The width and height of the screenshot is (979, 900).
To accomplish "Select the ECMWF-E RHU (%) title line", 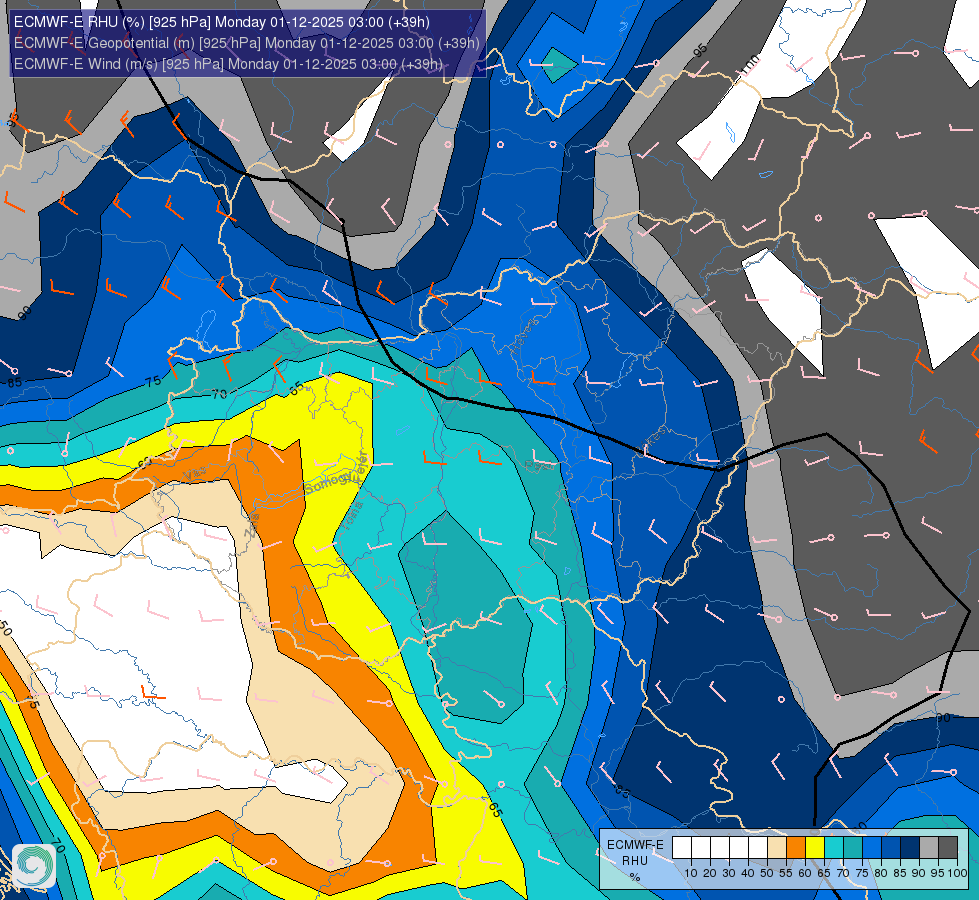I will [222, 22].
